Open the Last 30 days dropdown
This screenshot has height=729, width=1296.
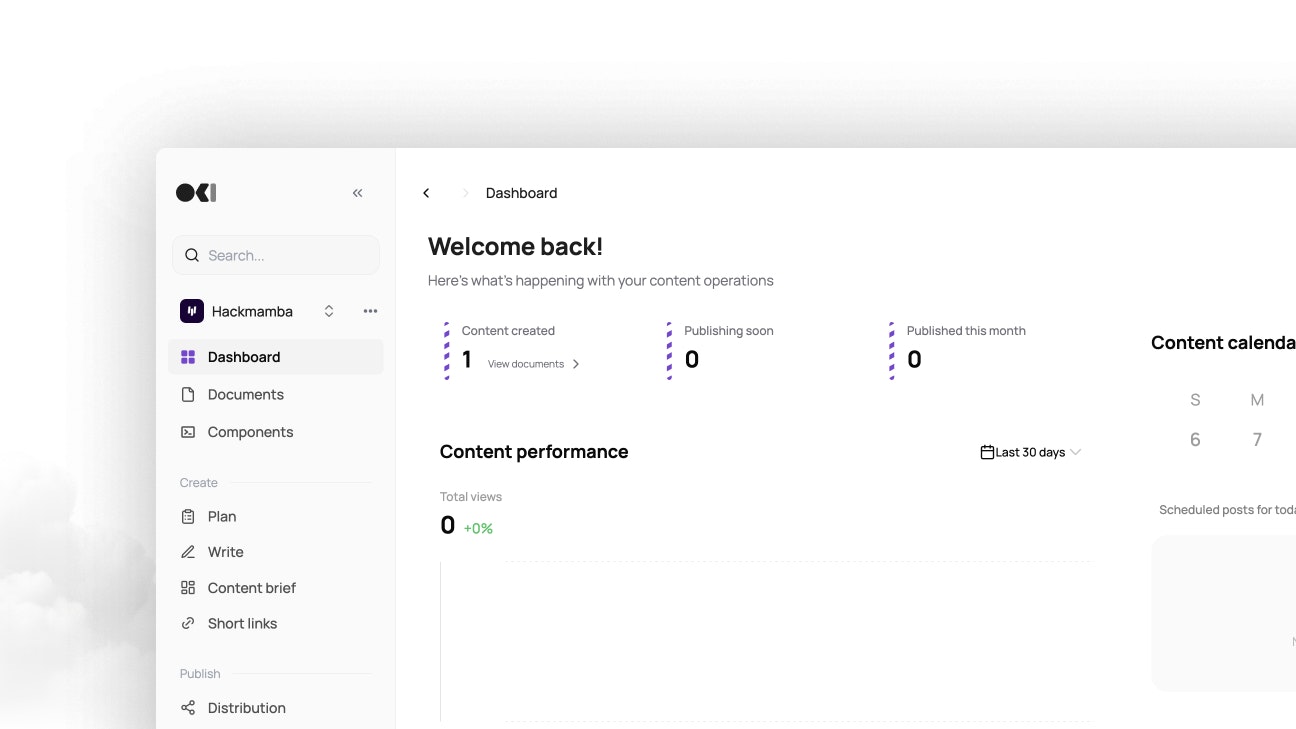[1031, 452]
